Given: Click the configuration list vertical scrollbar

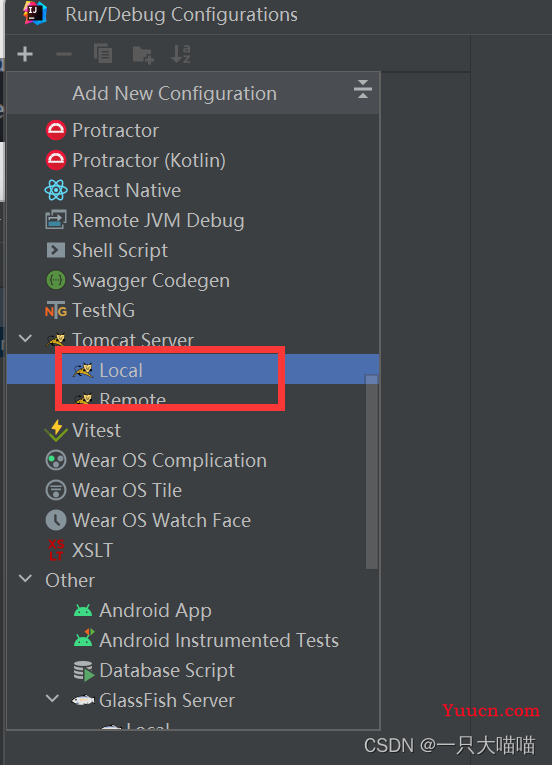Looking at the screenshot, I should tap(372, 472).
